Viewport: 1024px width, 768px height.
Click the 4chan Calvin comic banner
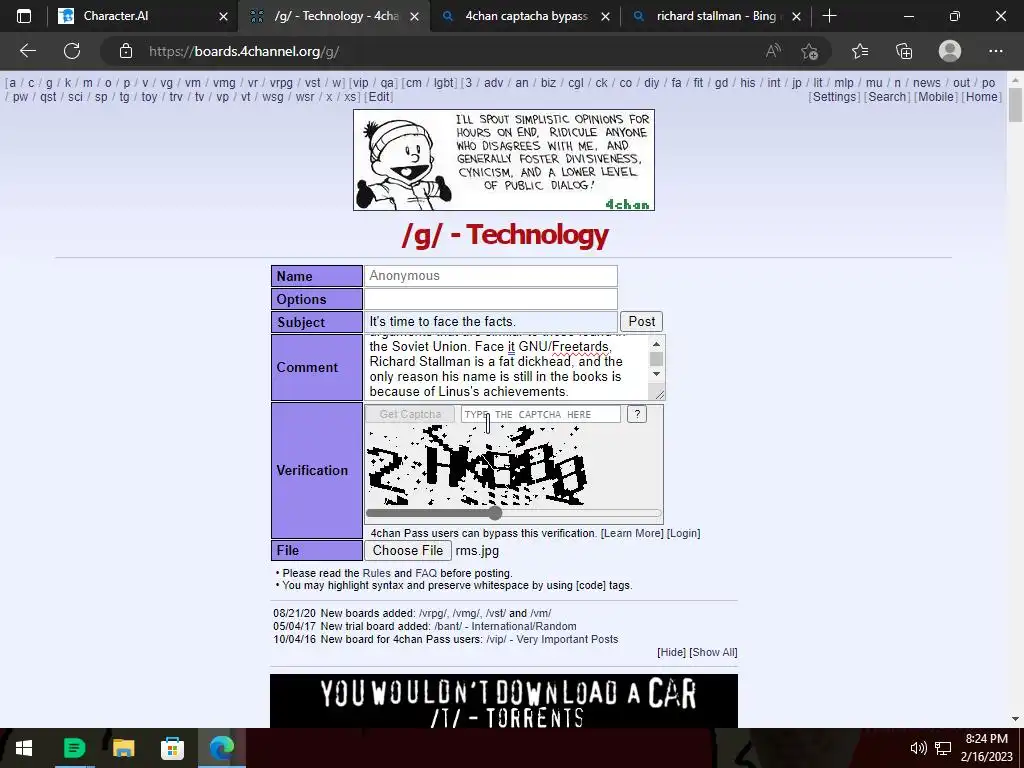(504, 160)
